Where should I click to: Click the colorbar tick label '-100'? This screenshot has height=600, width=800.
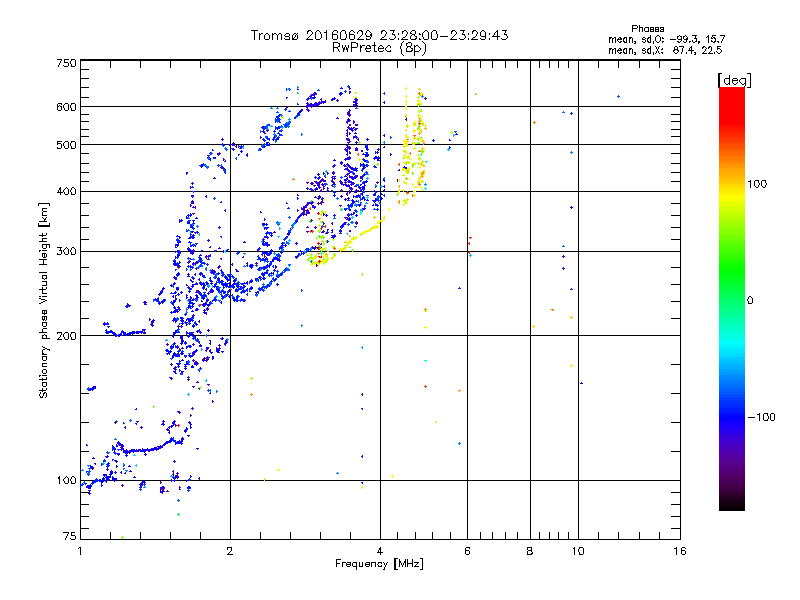tap(761, 417)
